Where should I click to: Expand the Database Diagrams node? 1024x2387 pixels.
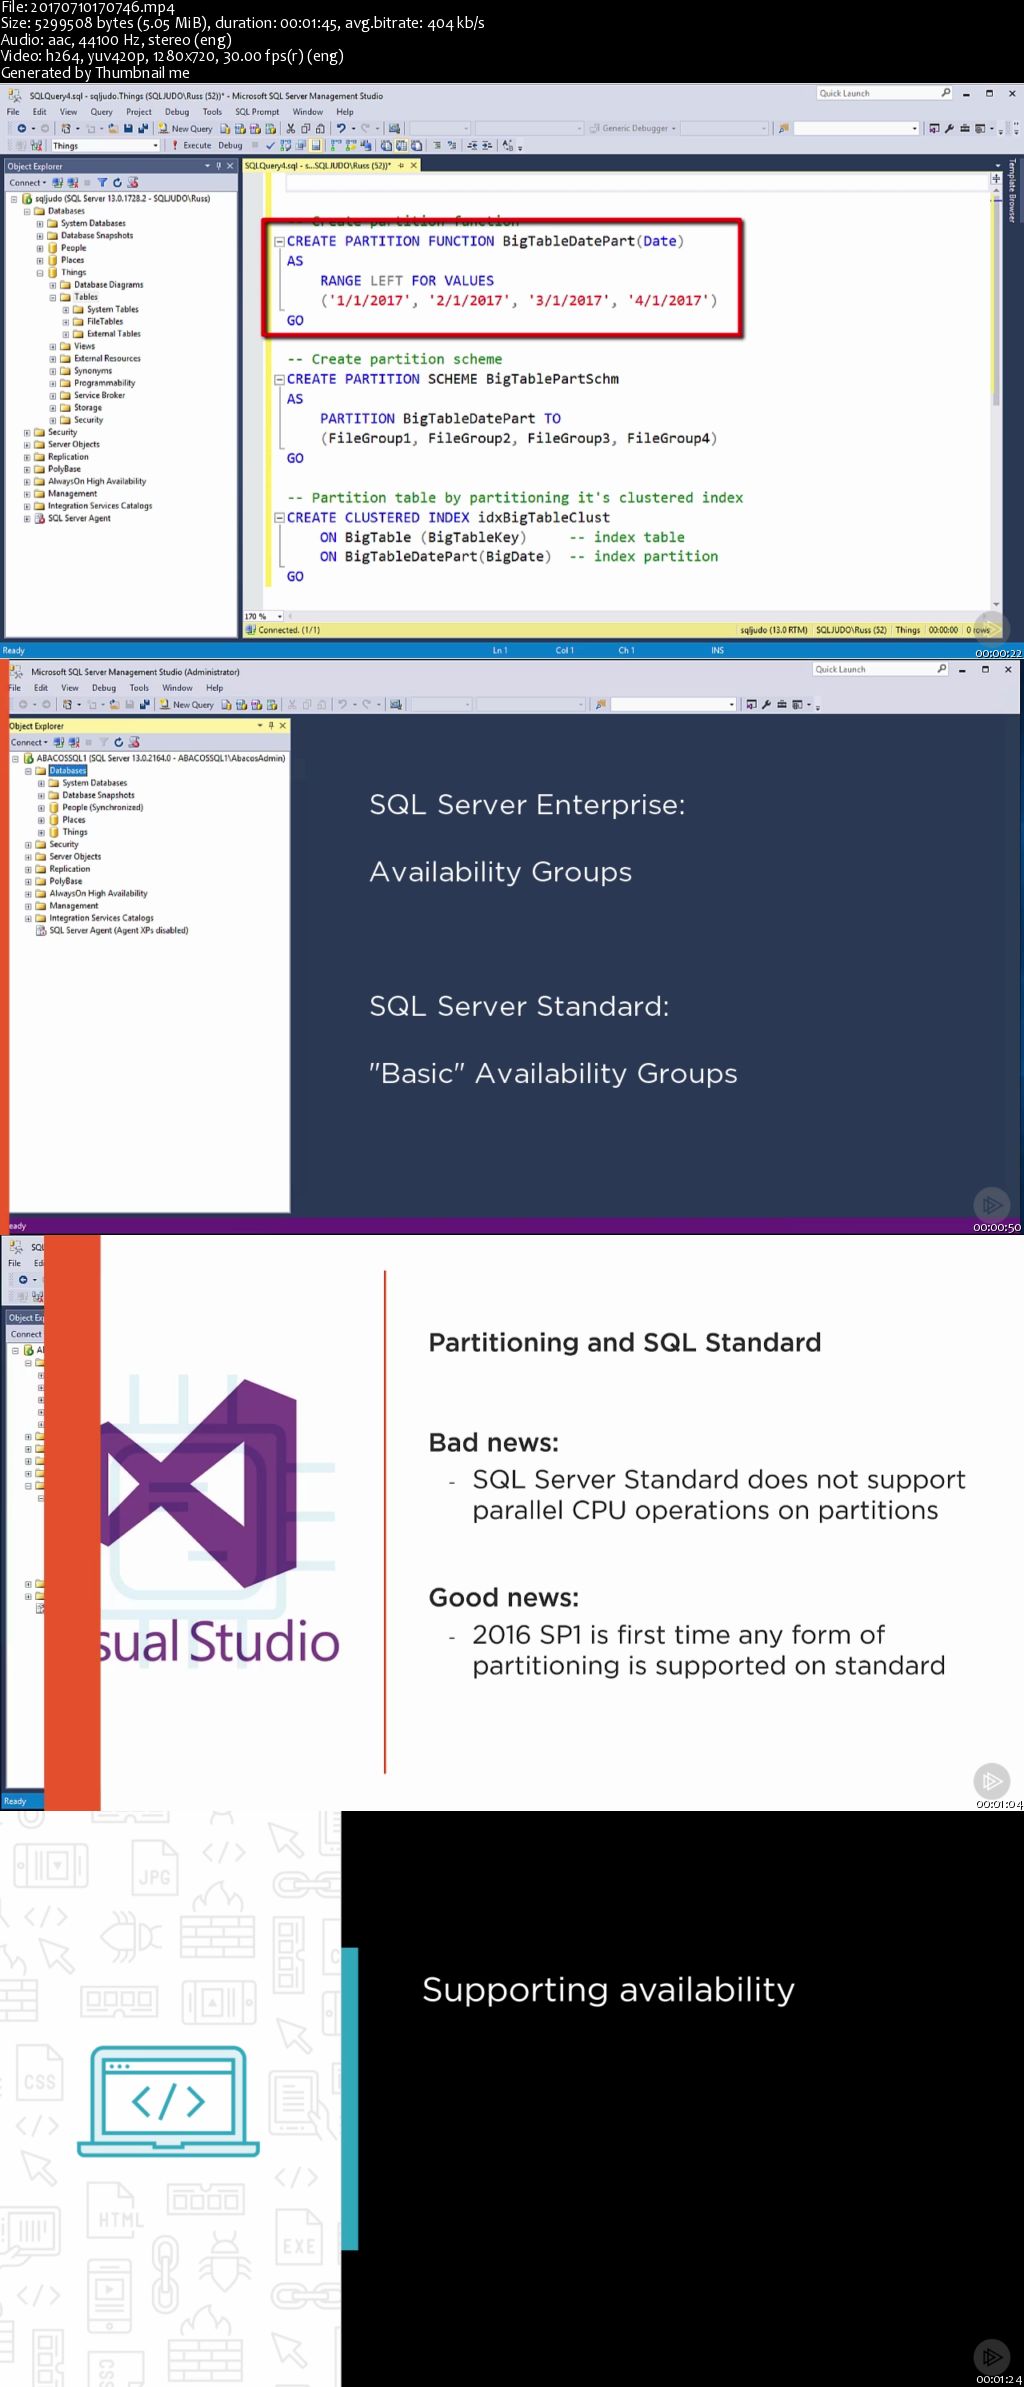click(53, 285)
